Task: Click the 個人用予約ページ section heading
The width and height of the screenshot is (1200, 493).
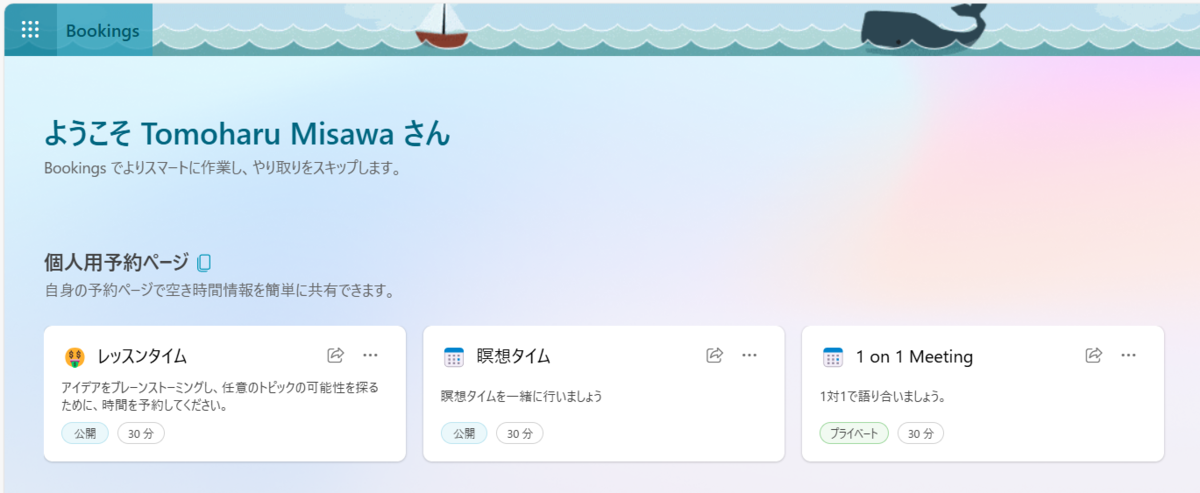Action: click(116, 263)
